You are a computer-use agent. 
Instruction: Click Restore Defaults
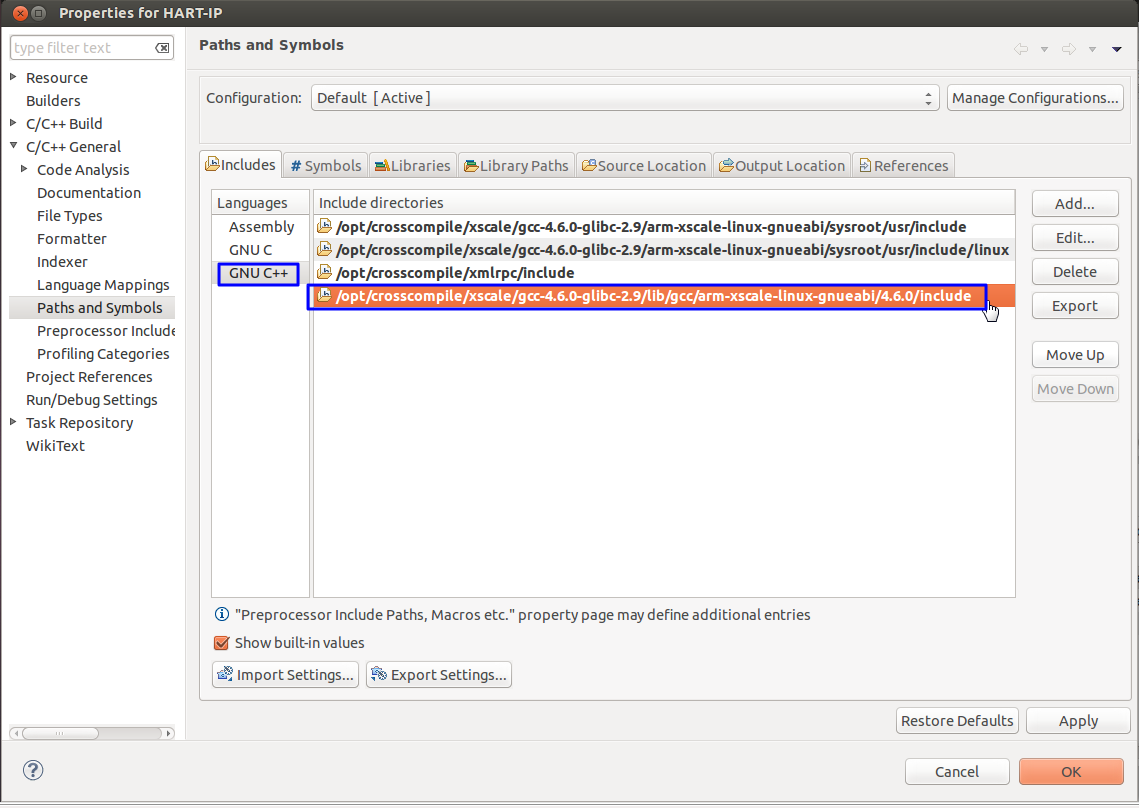click(956, 720)
